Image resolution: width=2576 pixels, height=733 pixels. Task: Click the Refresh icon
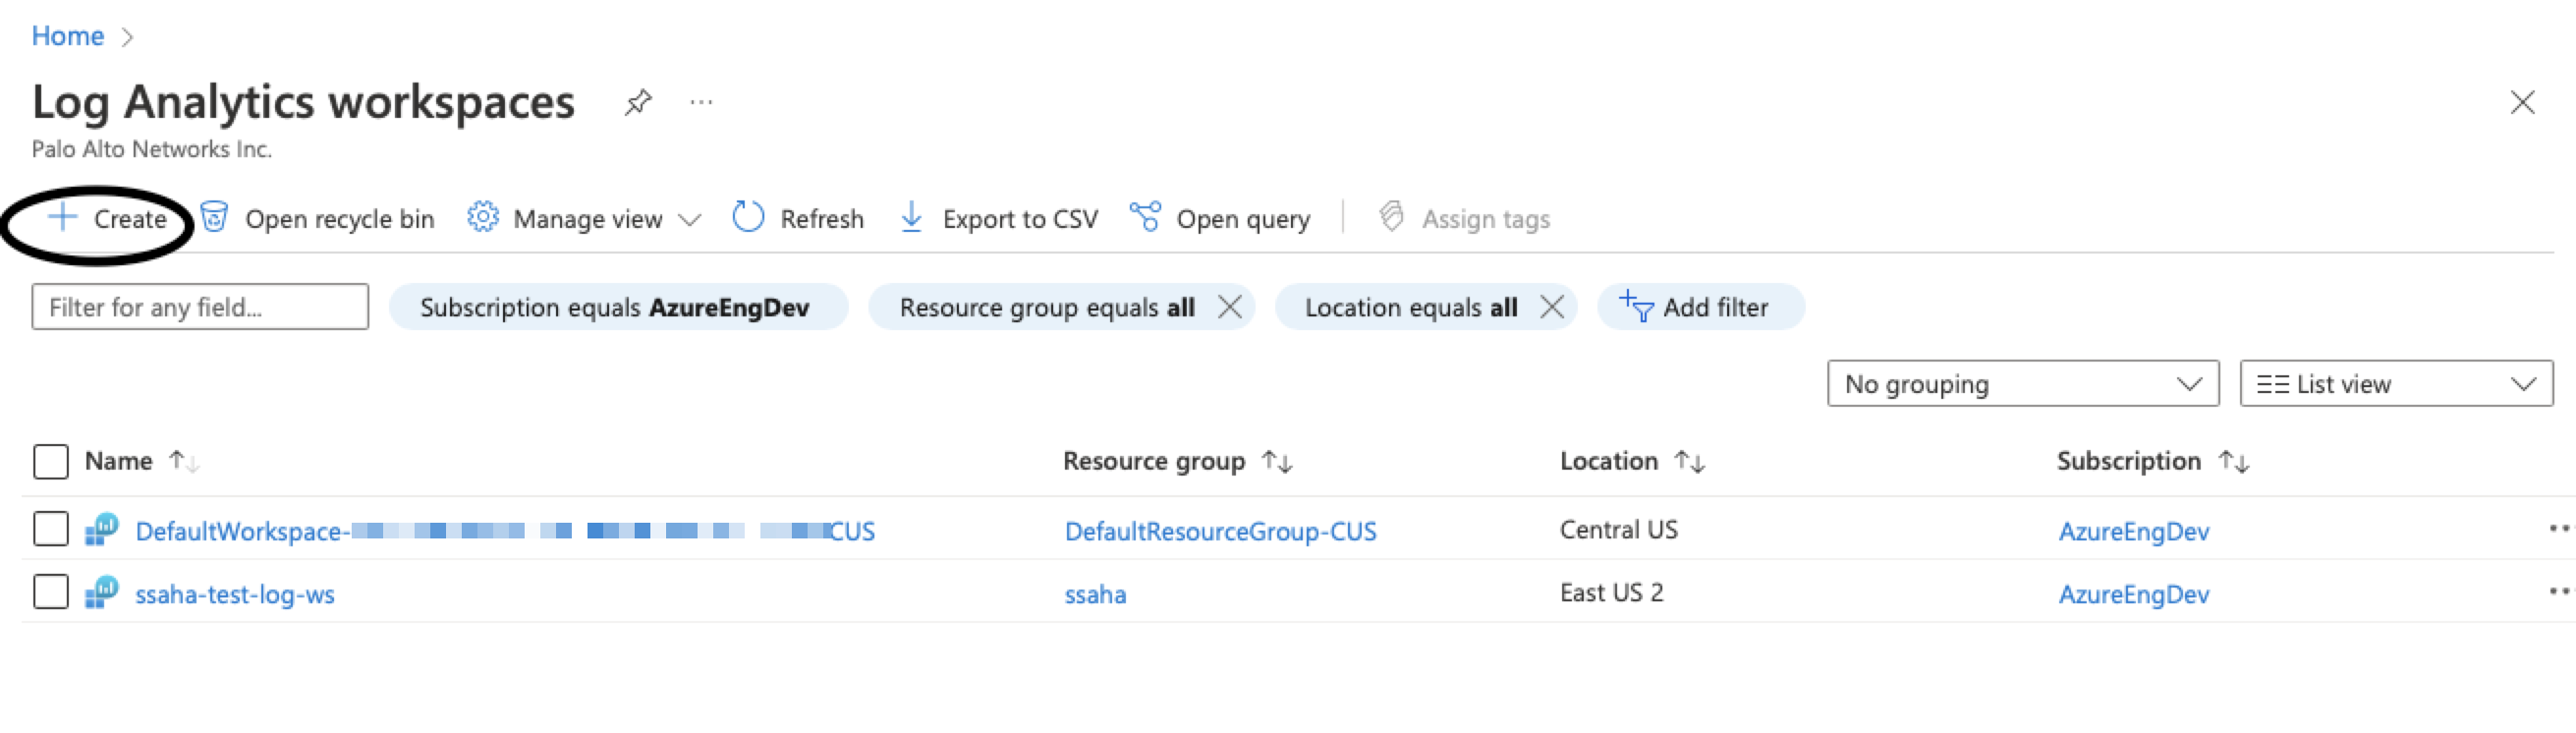(748, 217)
